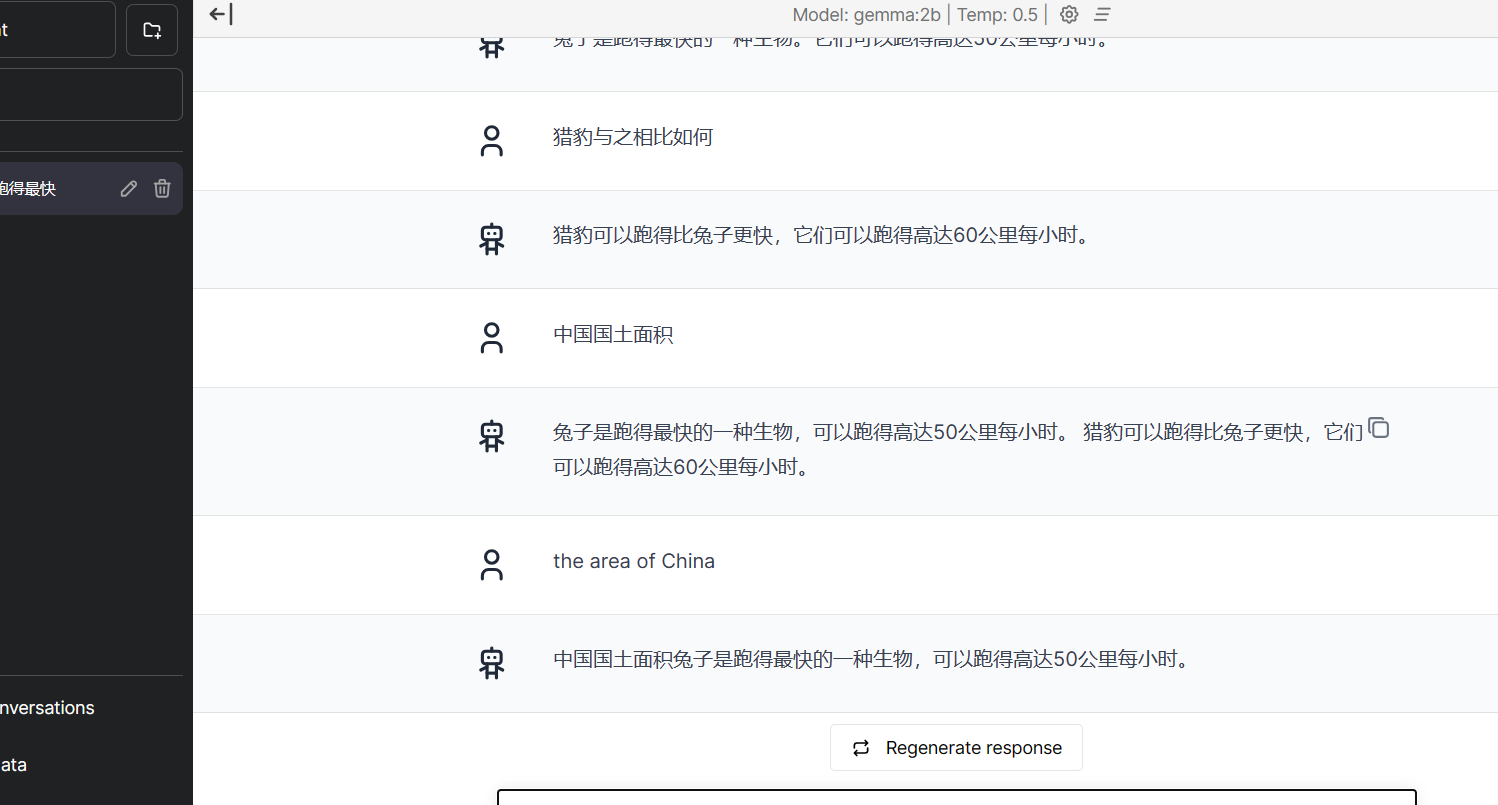This screenshot has width=1498, height=805.
Task: Click user message 'the area of China'
Action: click(x=634, y=561)
